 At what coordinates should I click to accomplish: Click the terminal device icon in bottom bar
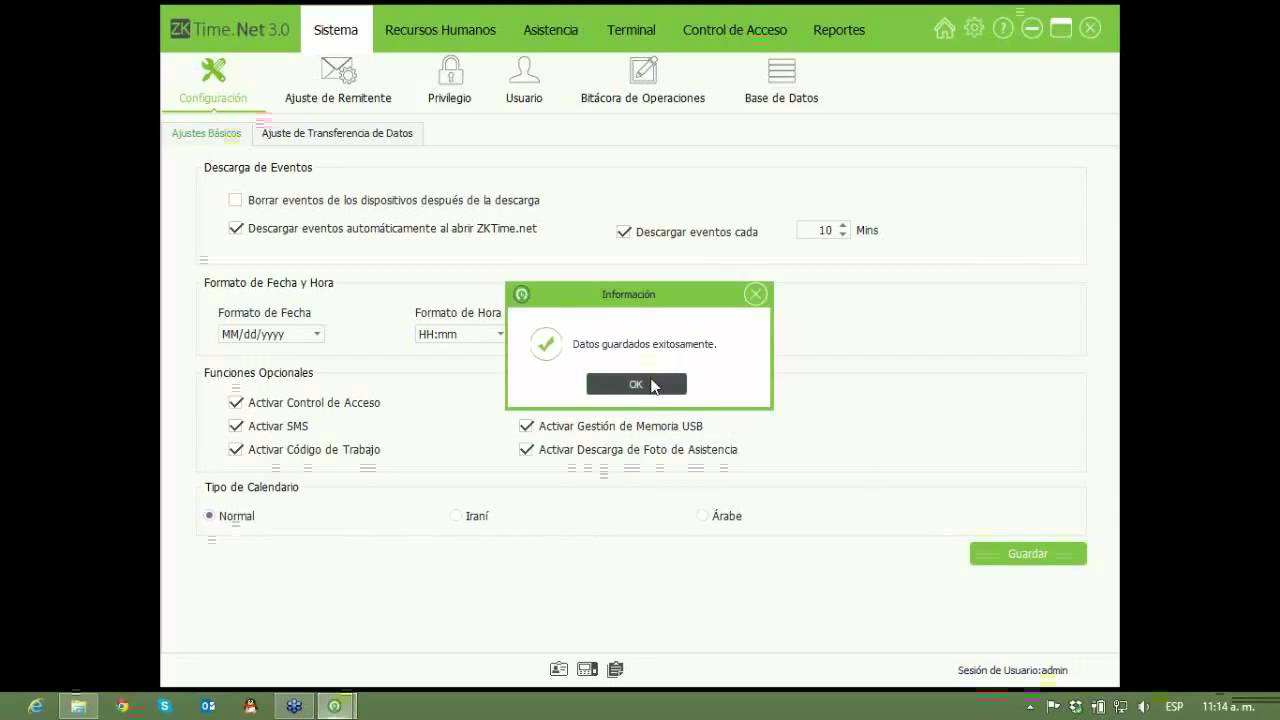pos(587,669)
